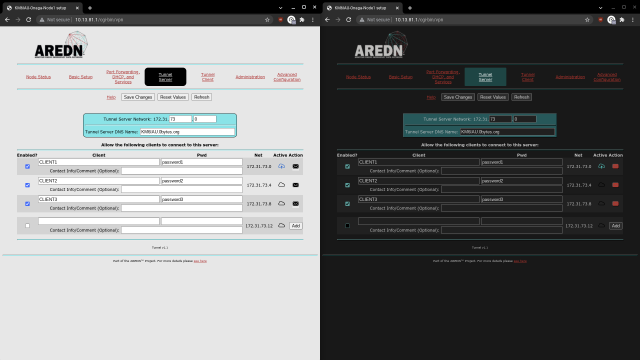Open Tunnel Client in left window

click(x=208, y=77)
